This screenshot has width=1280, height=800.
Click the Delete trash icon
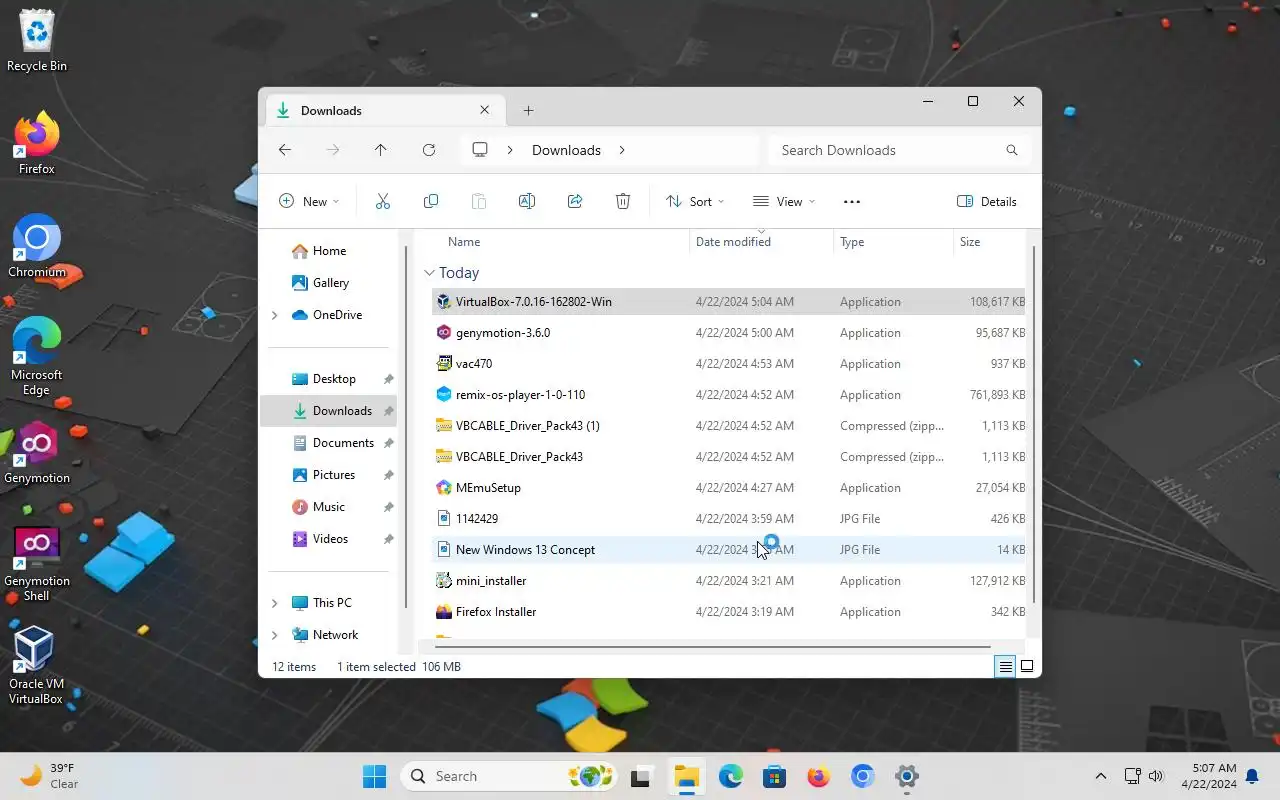coord(623,201)
